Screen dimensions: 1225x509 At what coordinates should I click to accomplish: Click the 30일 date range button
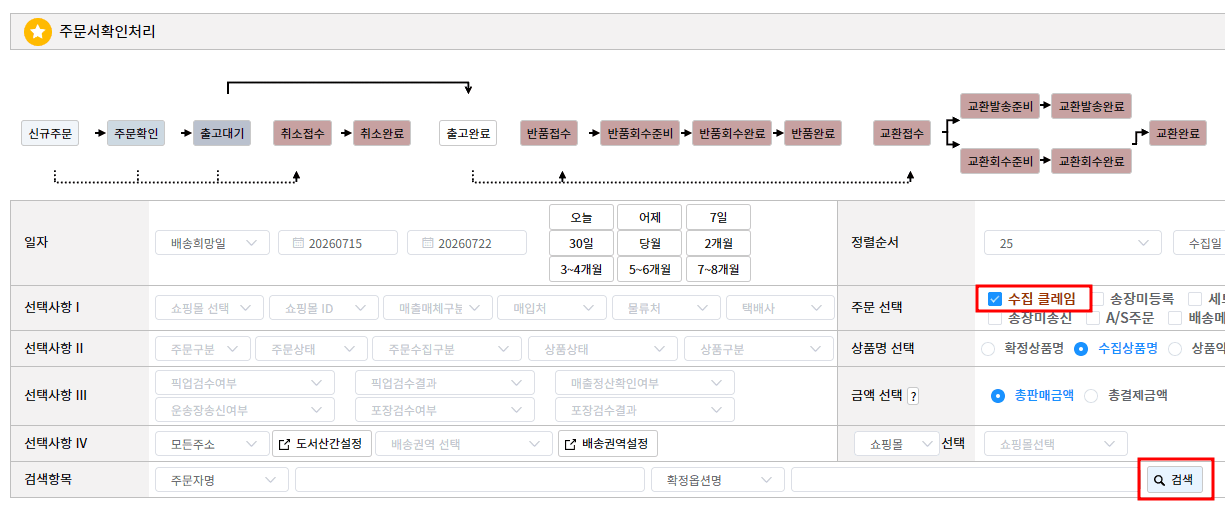(x=581, y=243)
